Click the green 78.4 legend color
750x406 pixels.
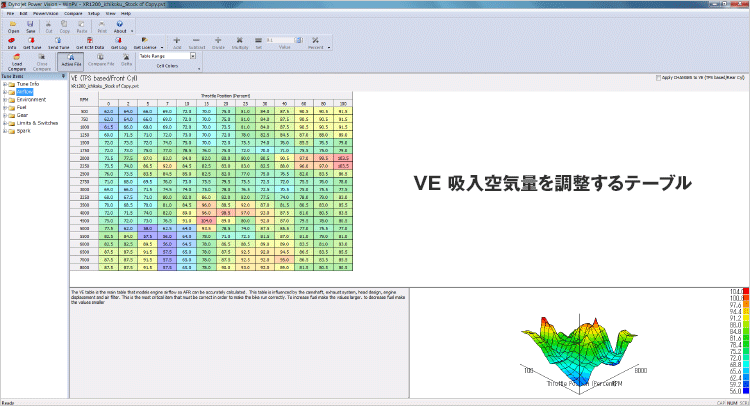pos(745,345)
